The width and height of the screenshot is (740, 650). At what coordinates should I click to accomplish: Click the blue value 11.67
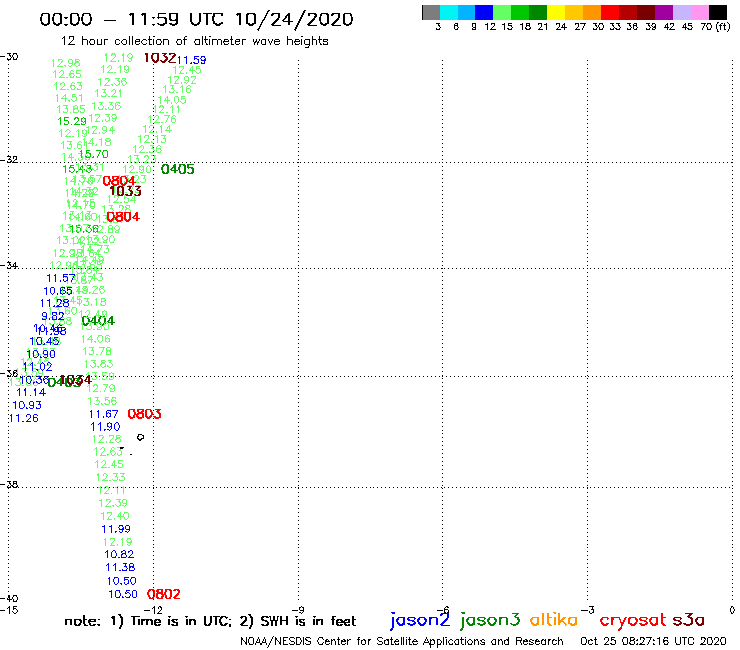[103, 414]
